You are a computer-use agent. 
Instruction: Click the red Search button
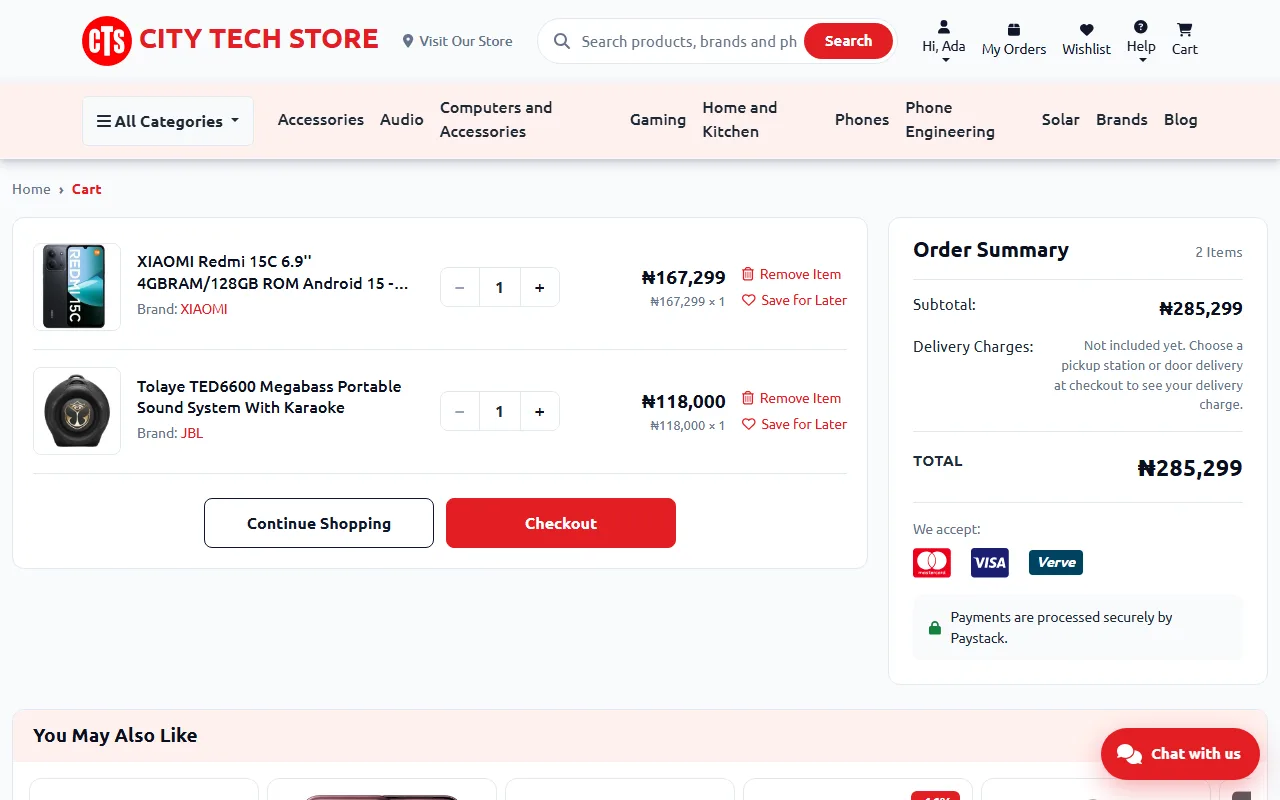(x=848, y=41)
